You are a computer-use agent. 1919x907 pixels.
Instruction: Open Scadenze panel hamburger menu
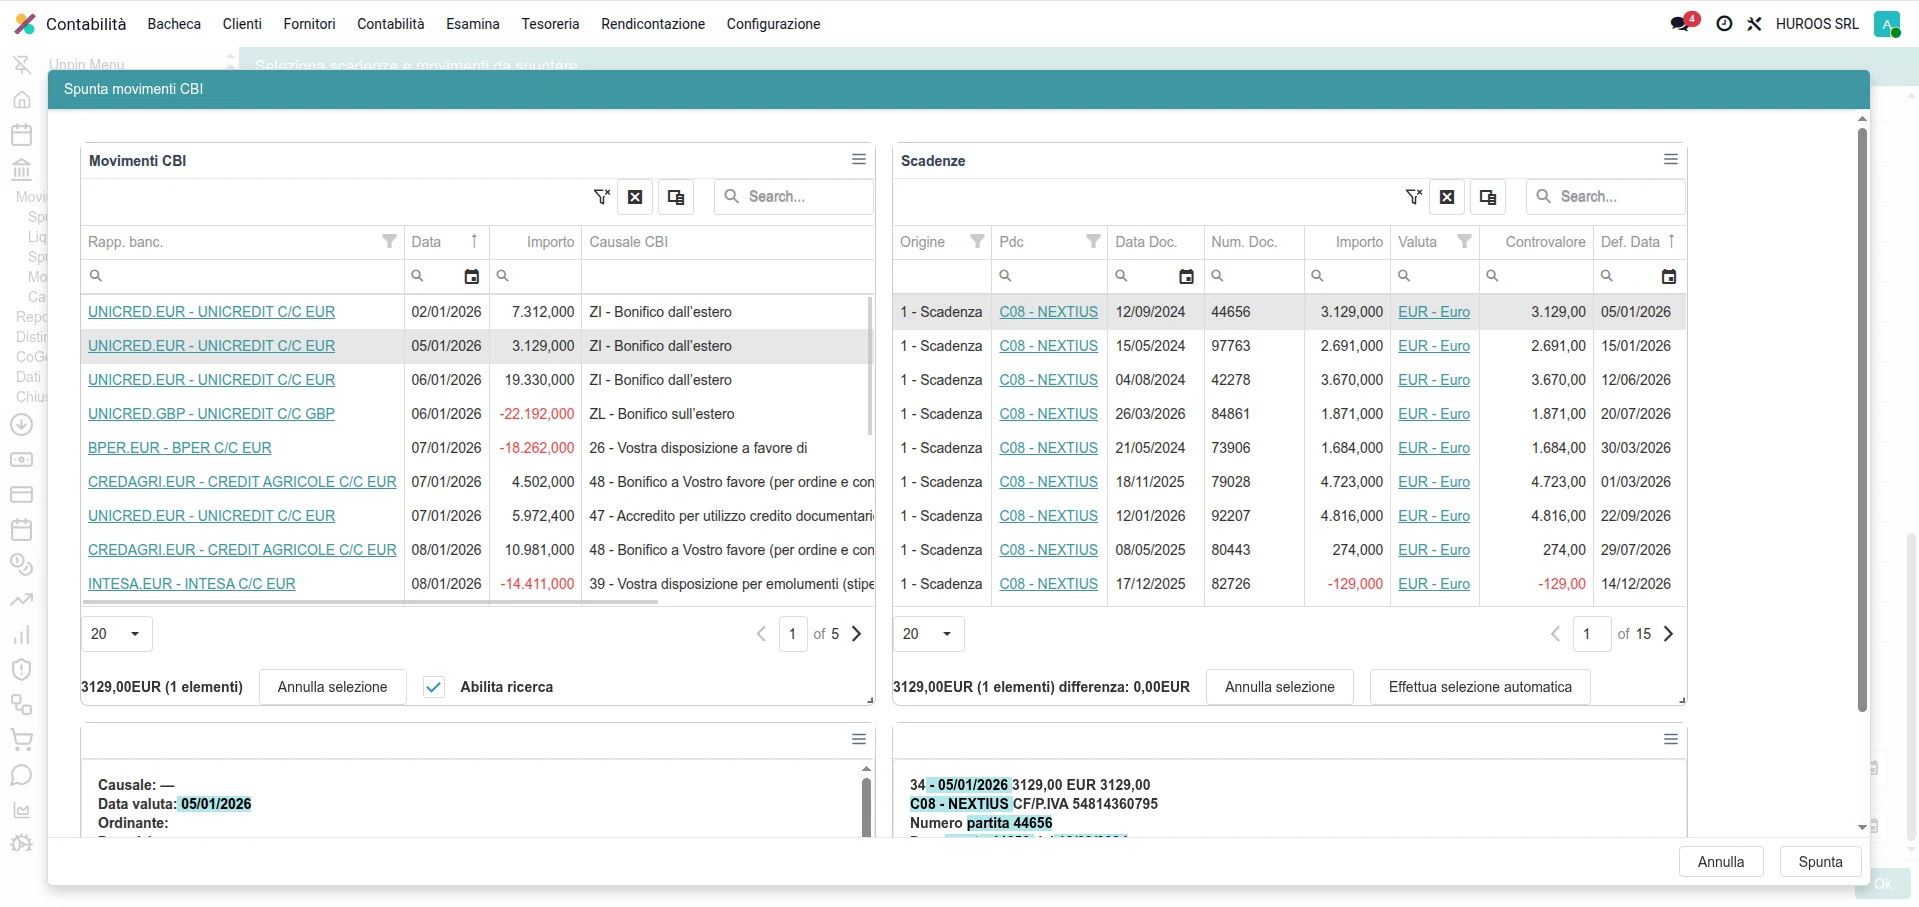1671,159
